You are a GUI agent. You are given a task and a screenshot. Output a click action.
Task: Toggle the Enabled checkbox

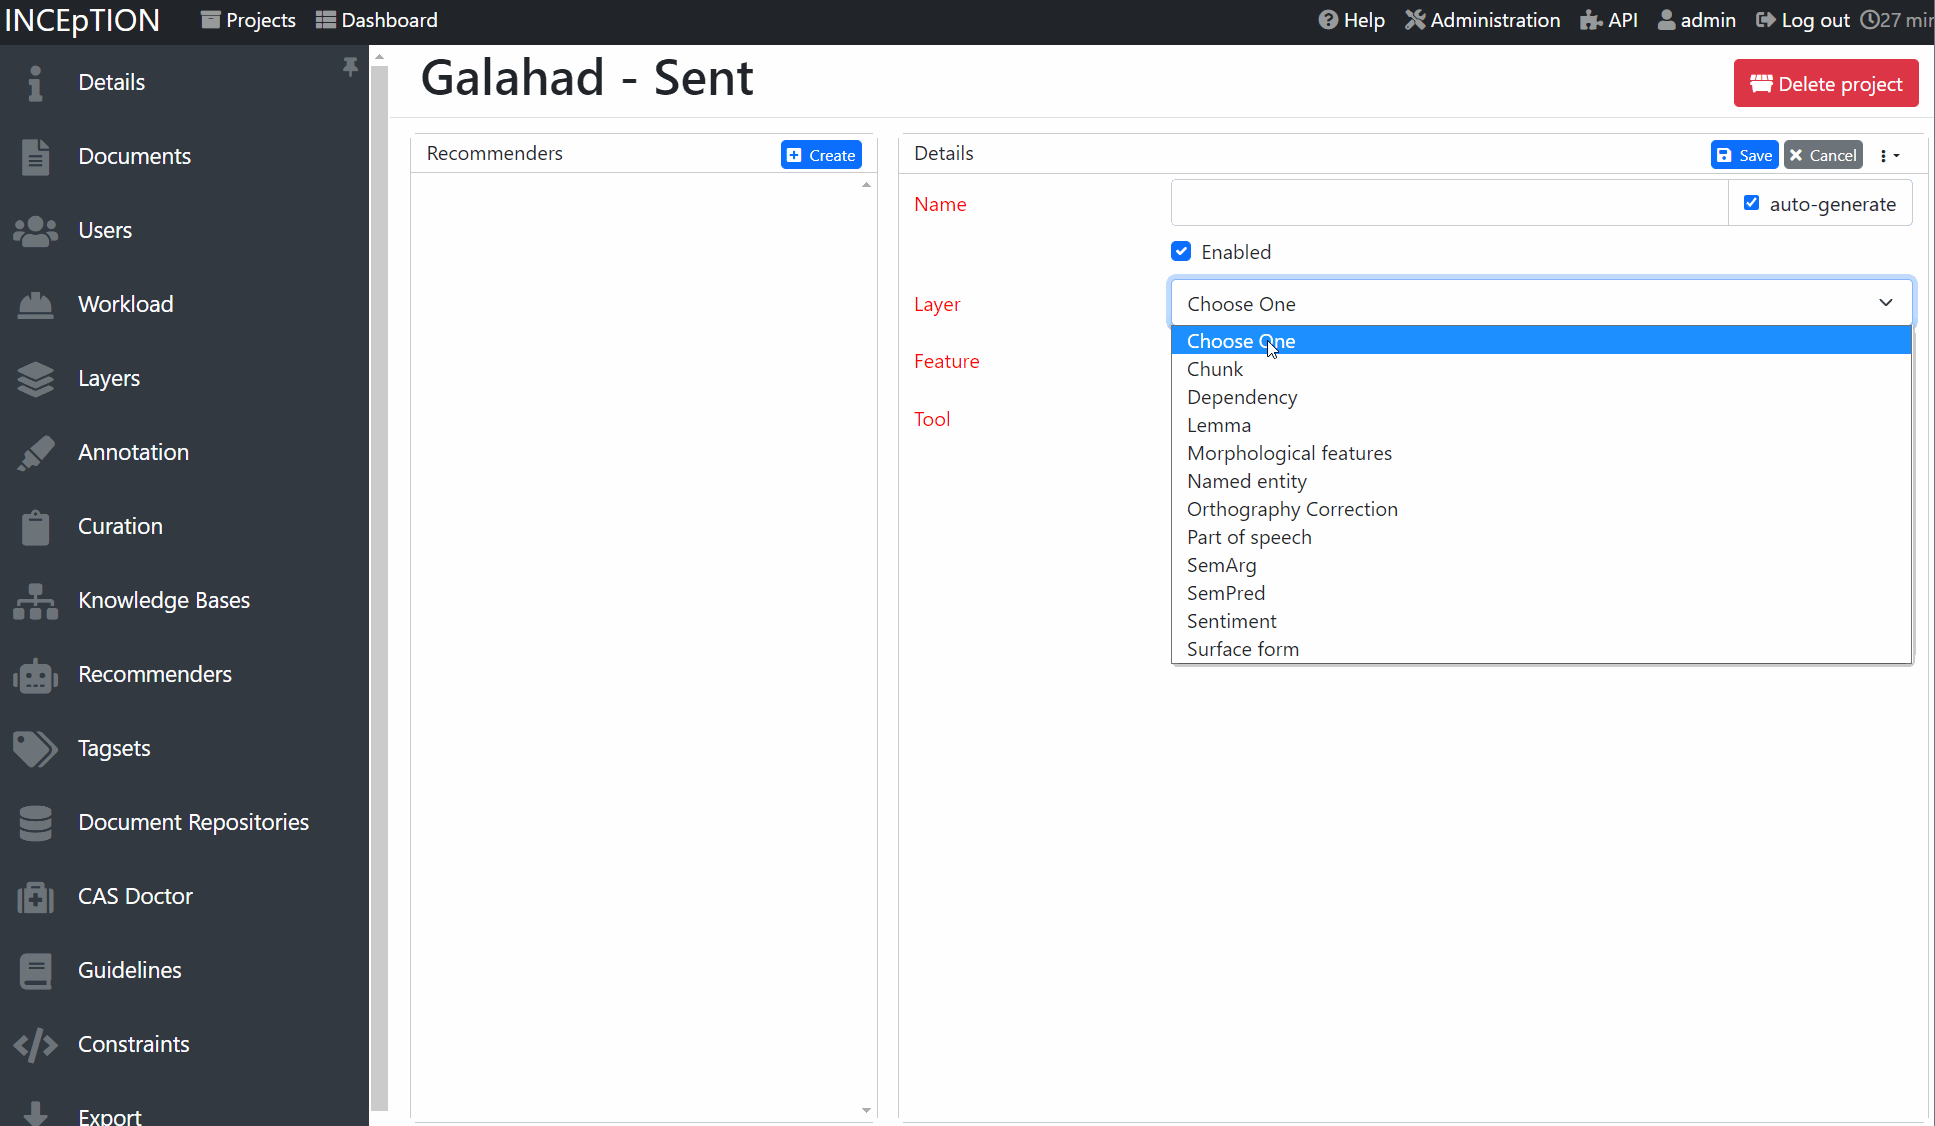1181,251
